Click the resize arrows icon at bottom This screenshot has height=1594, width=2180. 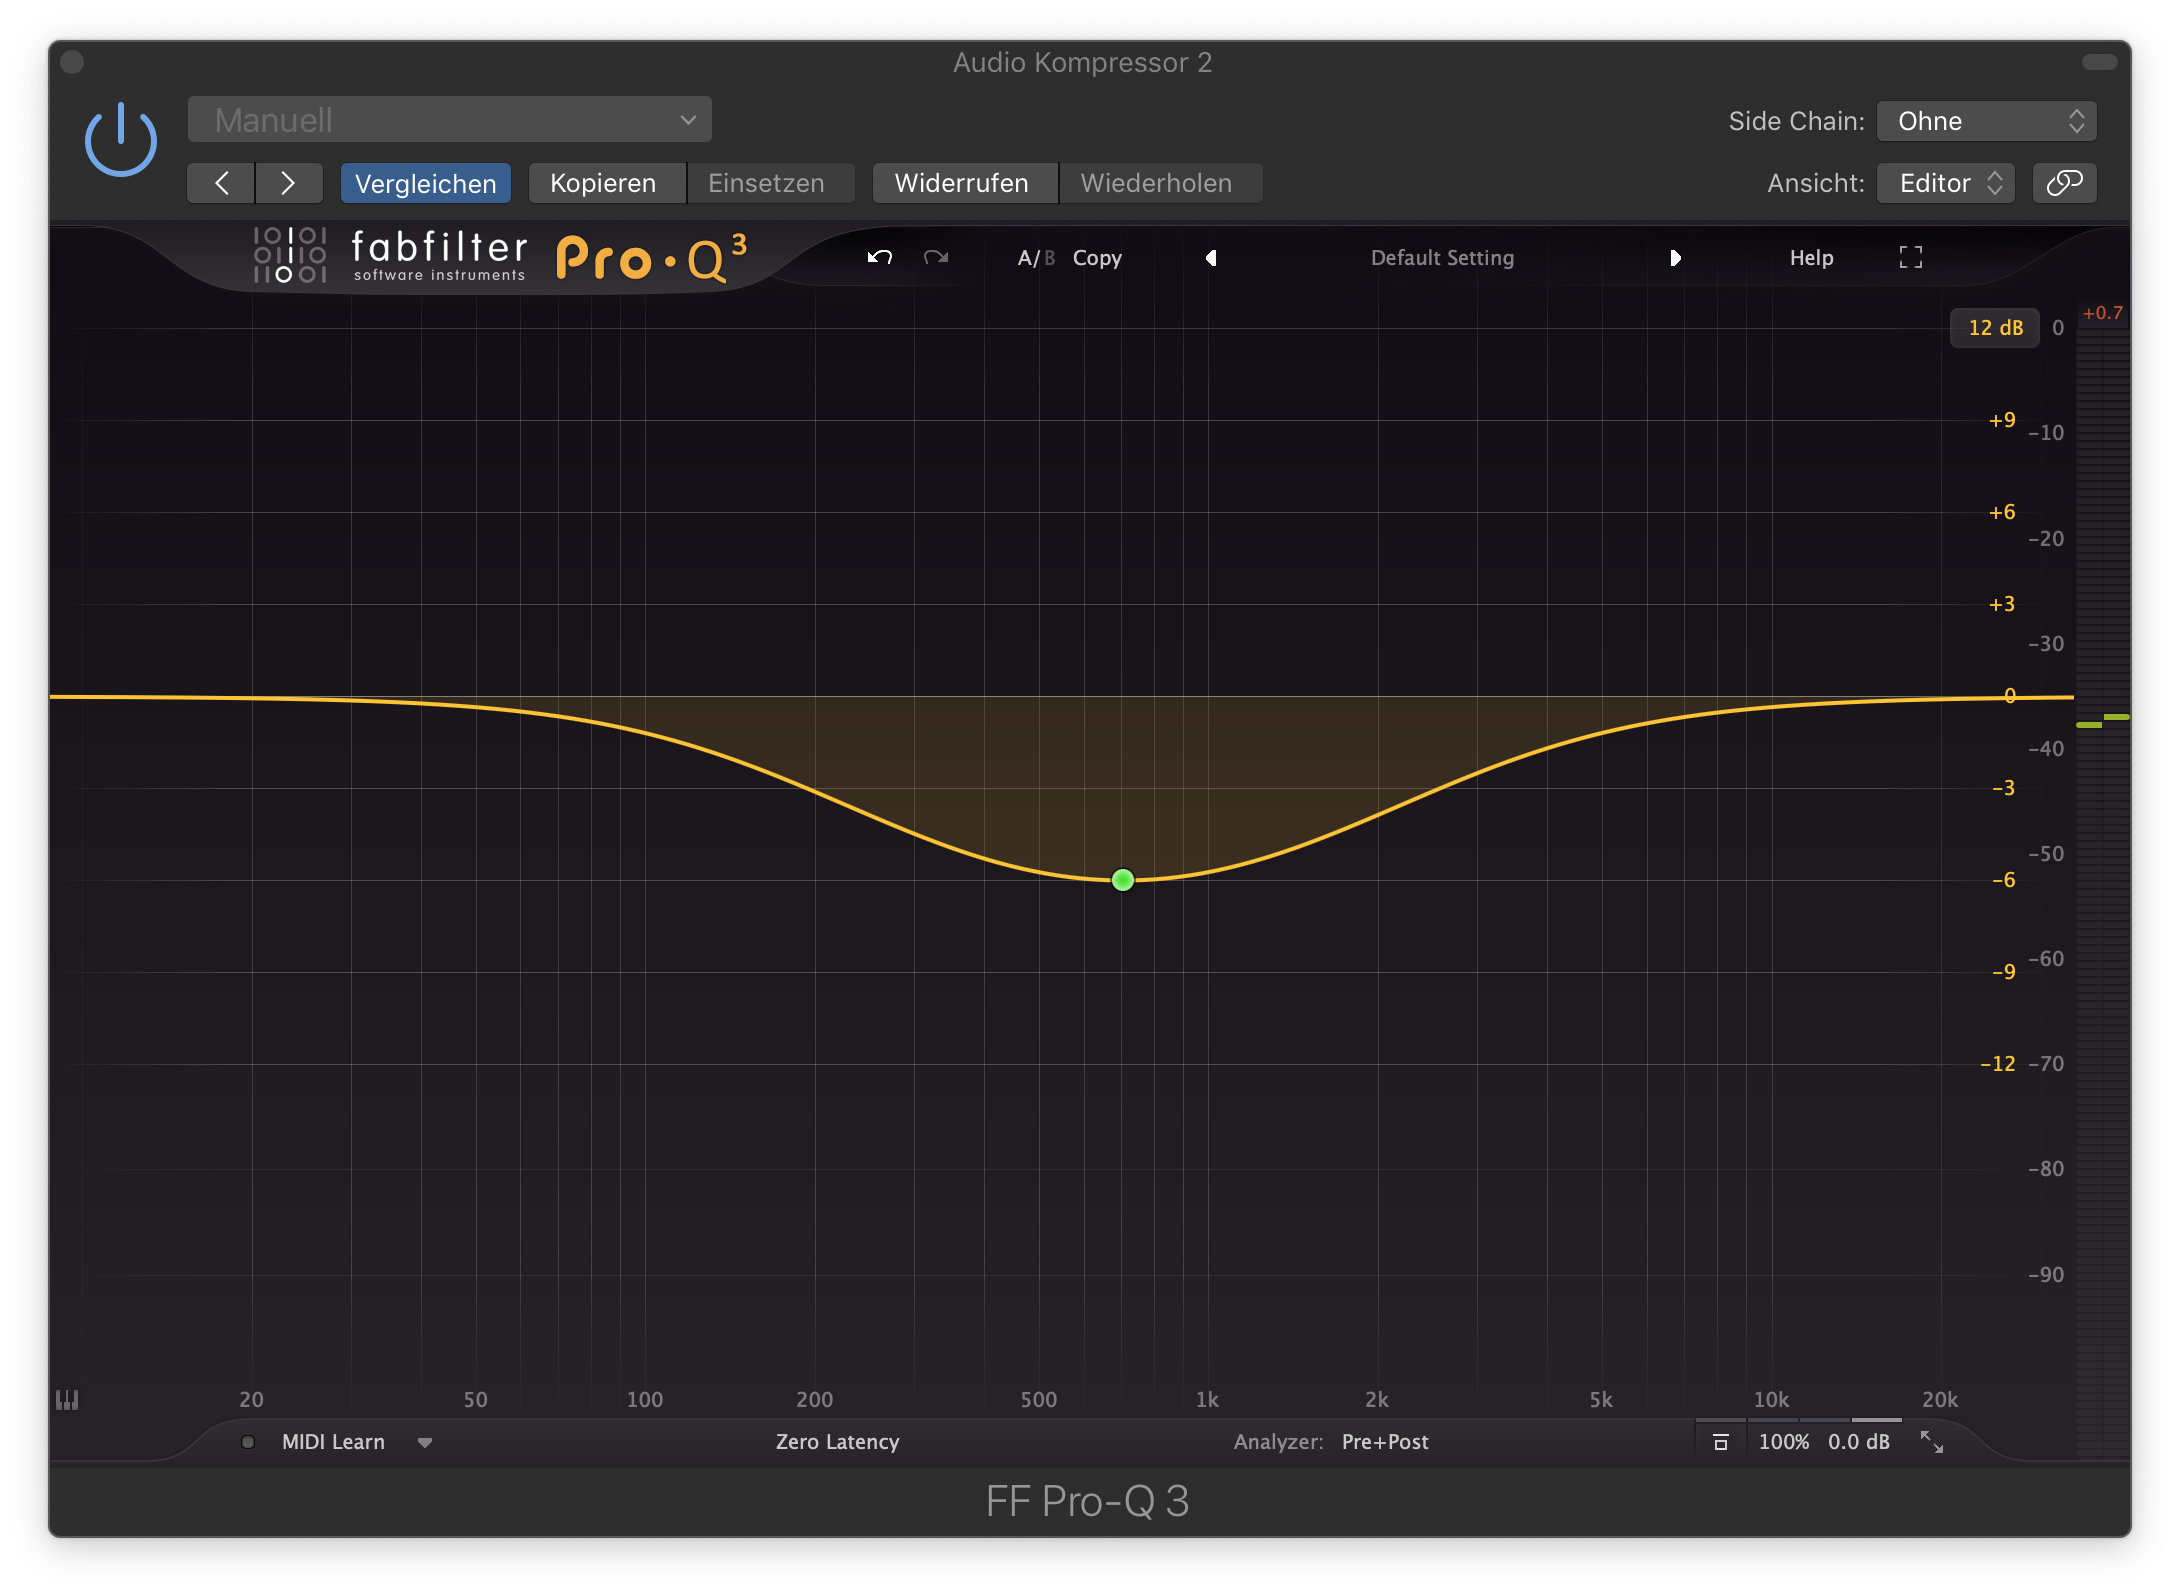point(1931,1442)
